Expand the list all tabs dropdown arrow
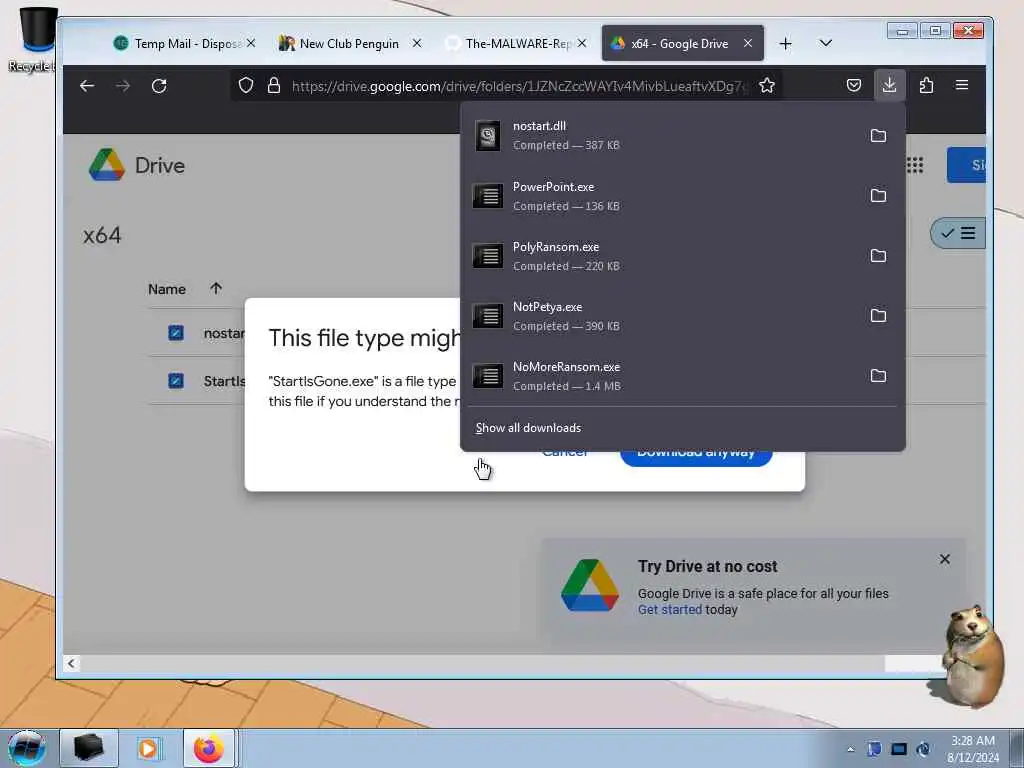This screenshot has height=768, width=1024. pos(825,43)
